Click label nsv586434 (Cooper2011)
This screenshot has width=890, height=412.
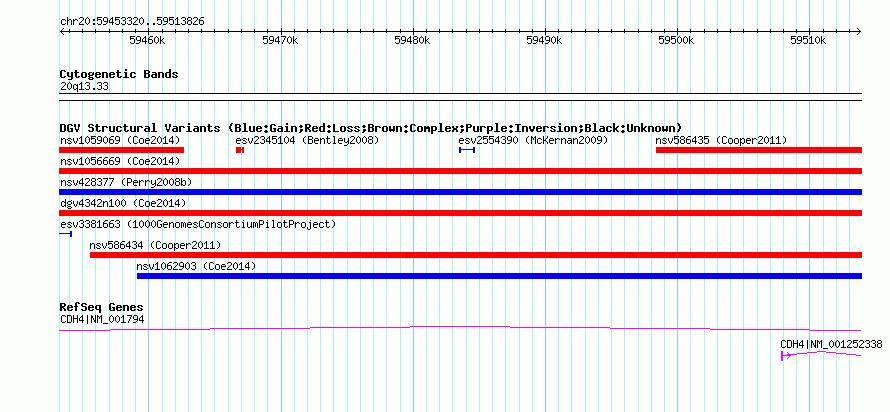point(155,245)
